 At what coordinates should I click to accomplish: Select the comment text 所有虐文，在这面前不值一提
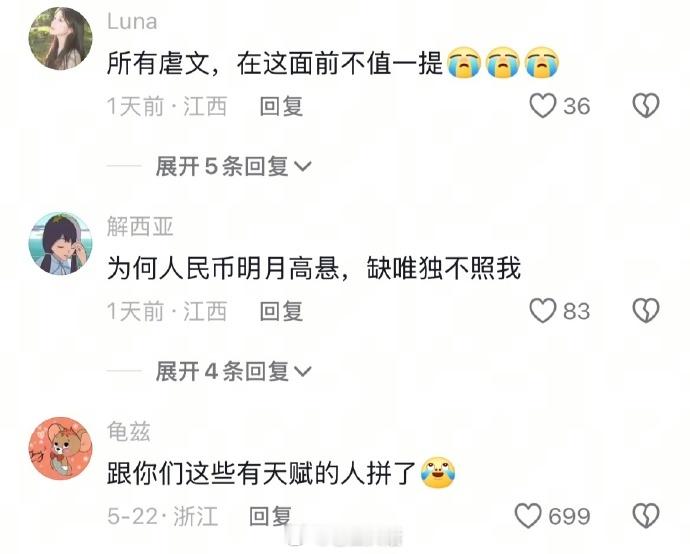(275, 63)
